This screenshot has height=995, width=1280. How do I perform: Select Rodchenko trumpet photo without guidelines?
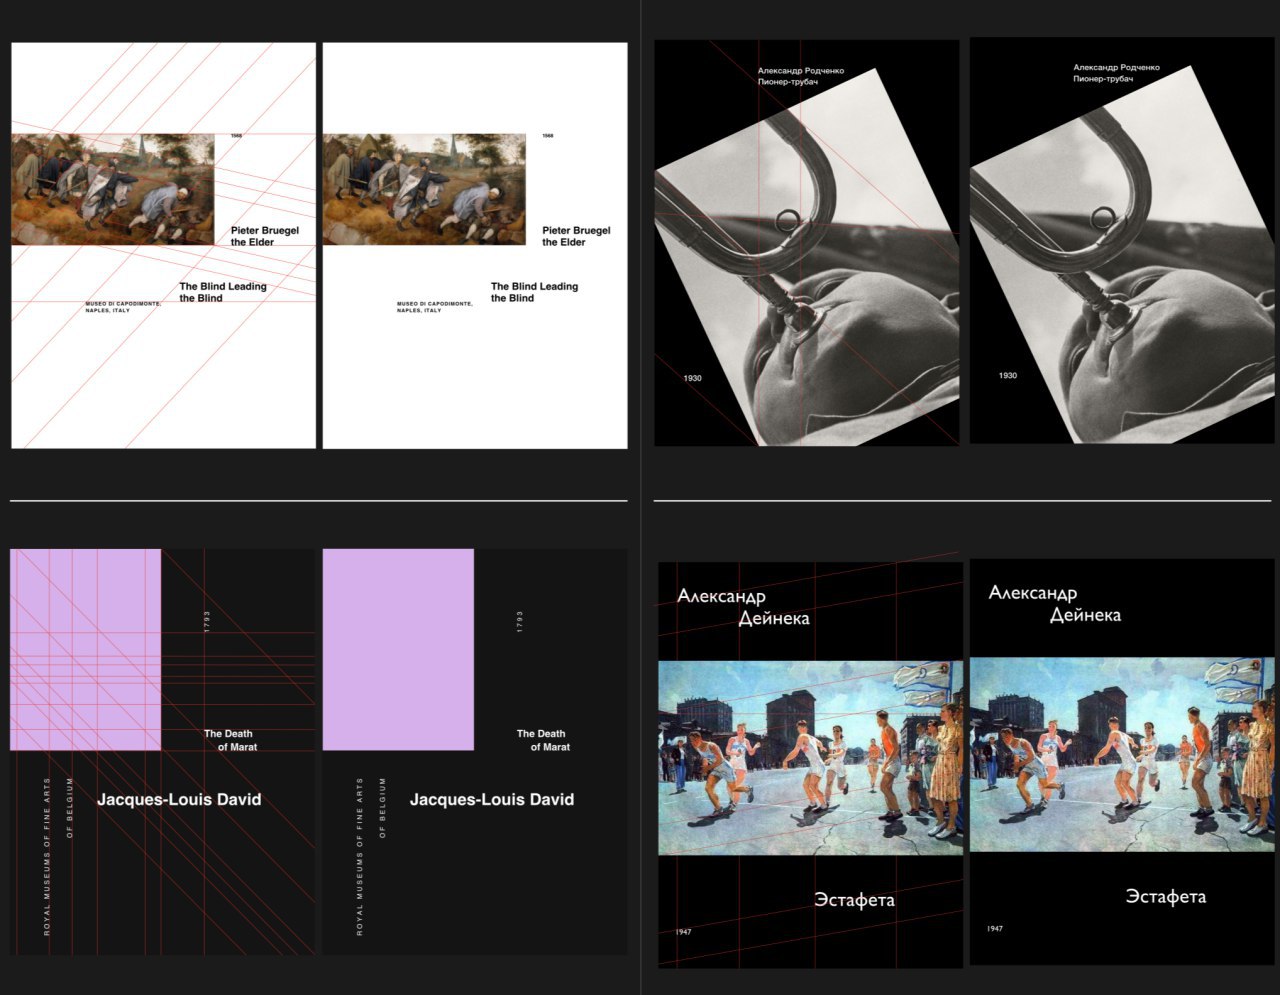(x=1123, y=255)
